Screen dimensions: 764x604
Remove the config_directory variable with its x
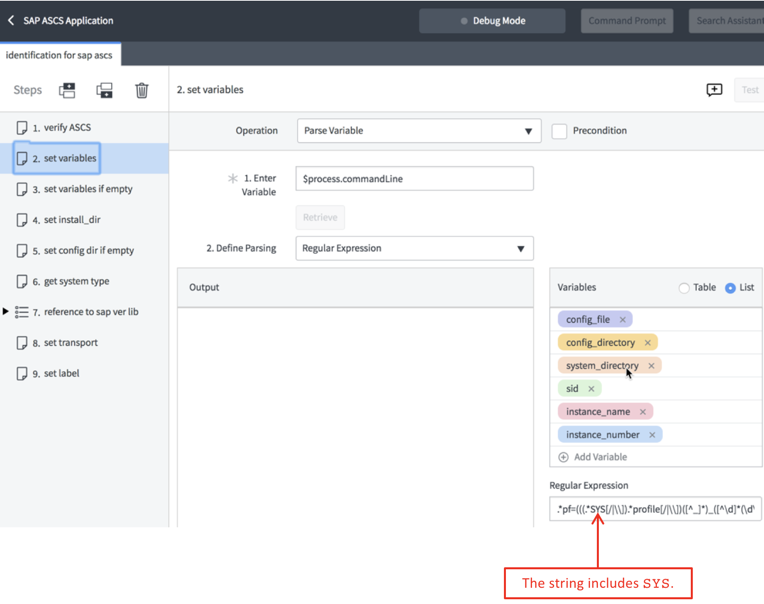pyautogui.click(x=648, y=342)
